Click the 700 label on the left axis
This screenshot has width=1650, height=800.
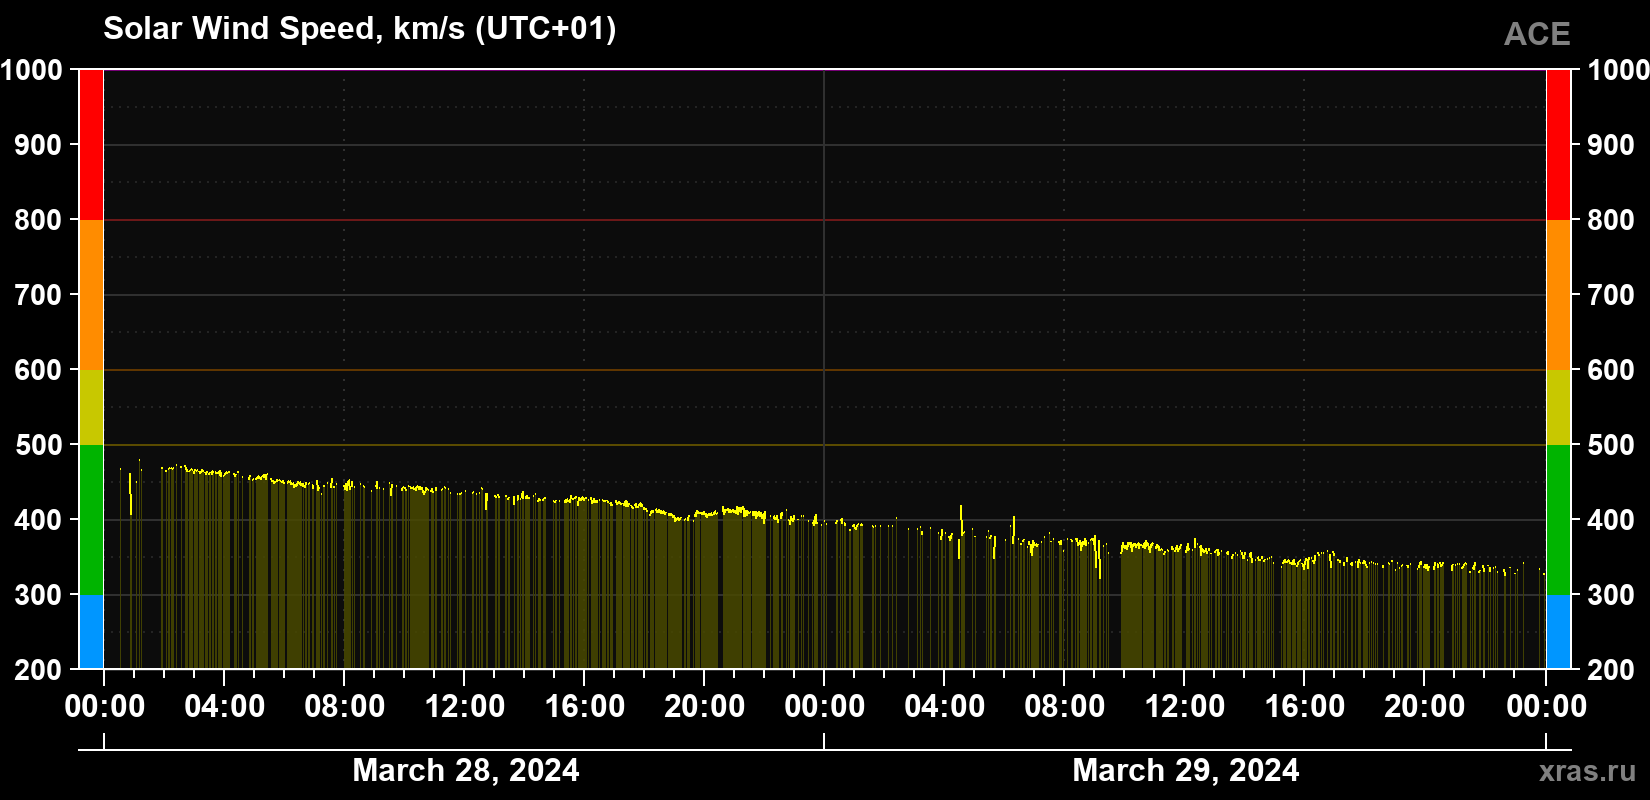pyautogui.click(x=39, y=295)
